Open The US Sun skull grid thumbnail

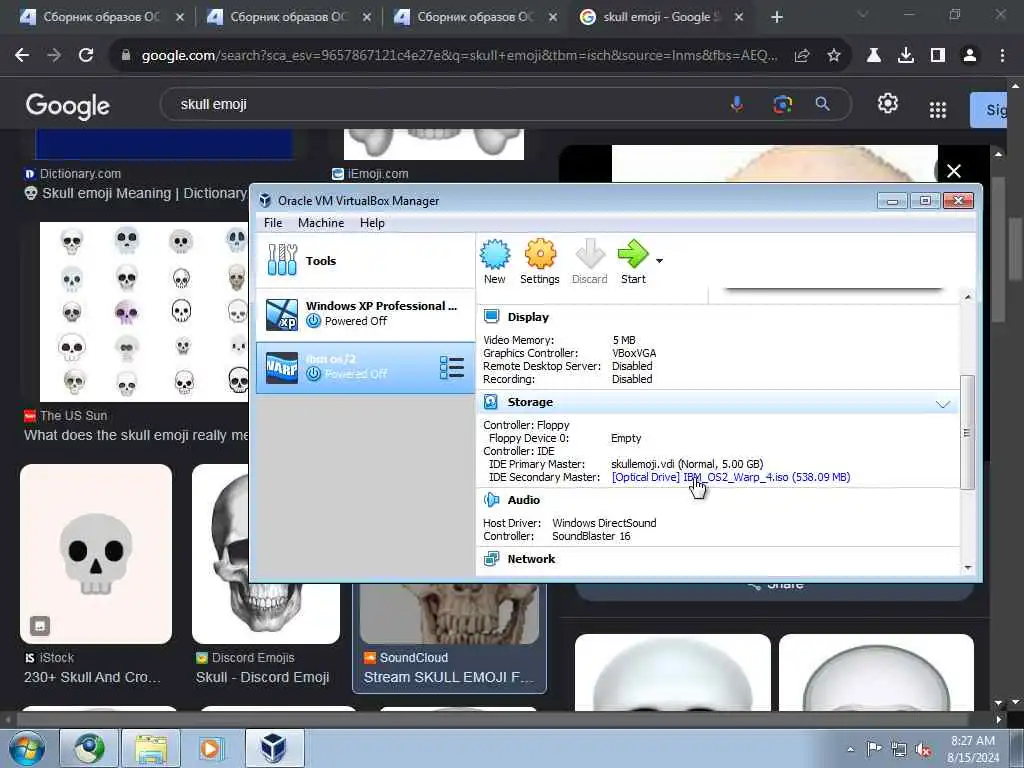coord(144,312)
